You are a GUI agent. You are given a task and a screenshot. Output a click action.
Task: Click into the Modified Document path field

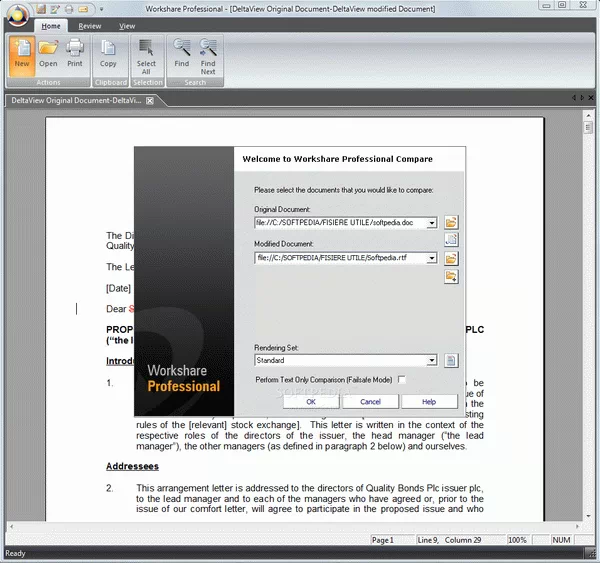click(x=341, y=258)
